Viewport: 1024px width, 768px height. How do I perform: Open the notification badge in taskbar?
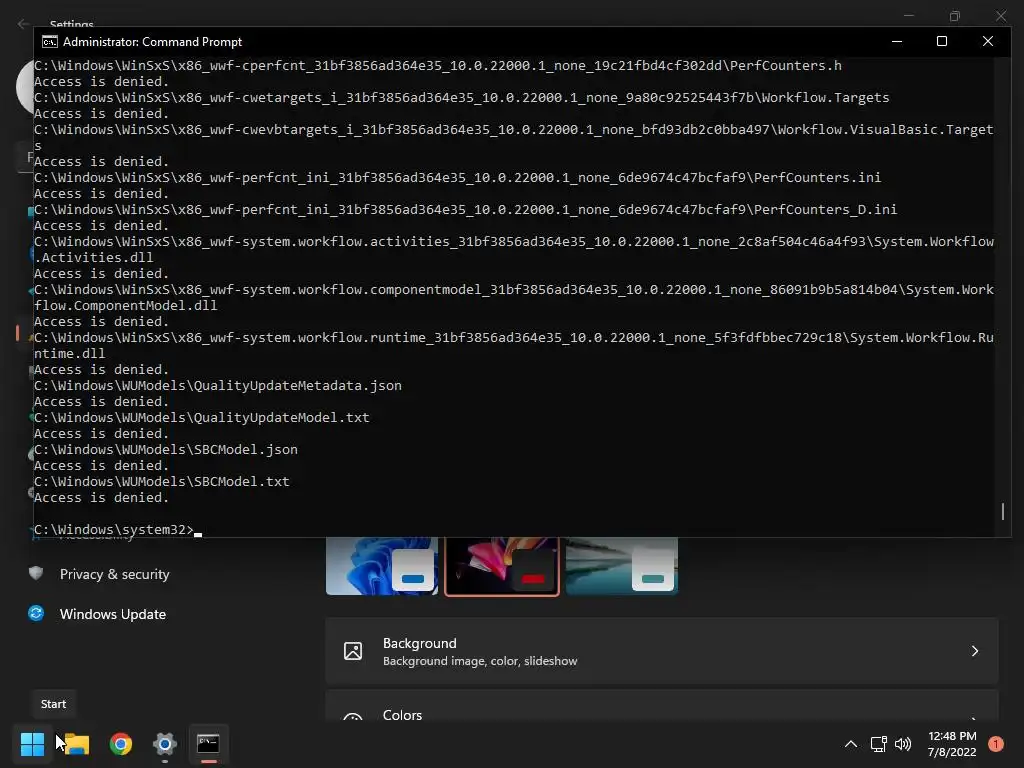(996, 744)
